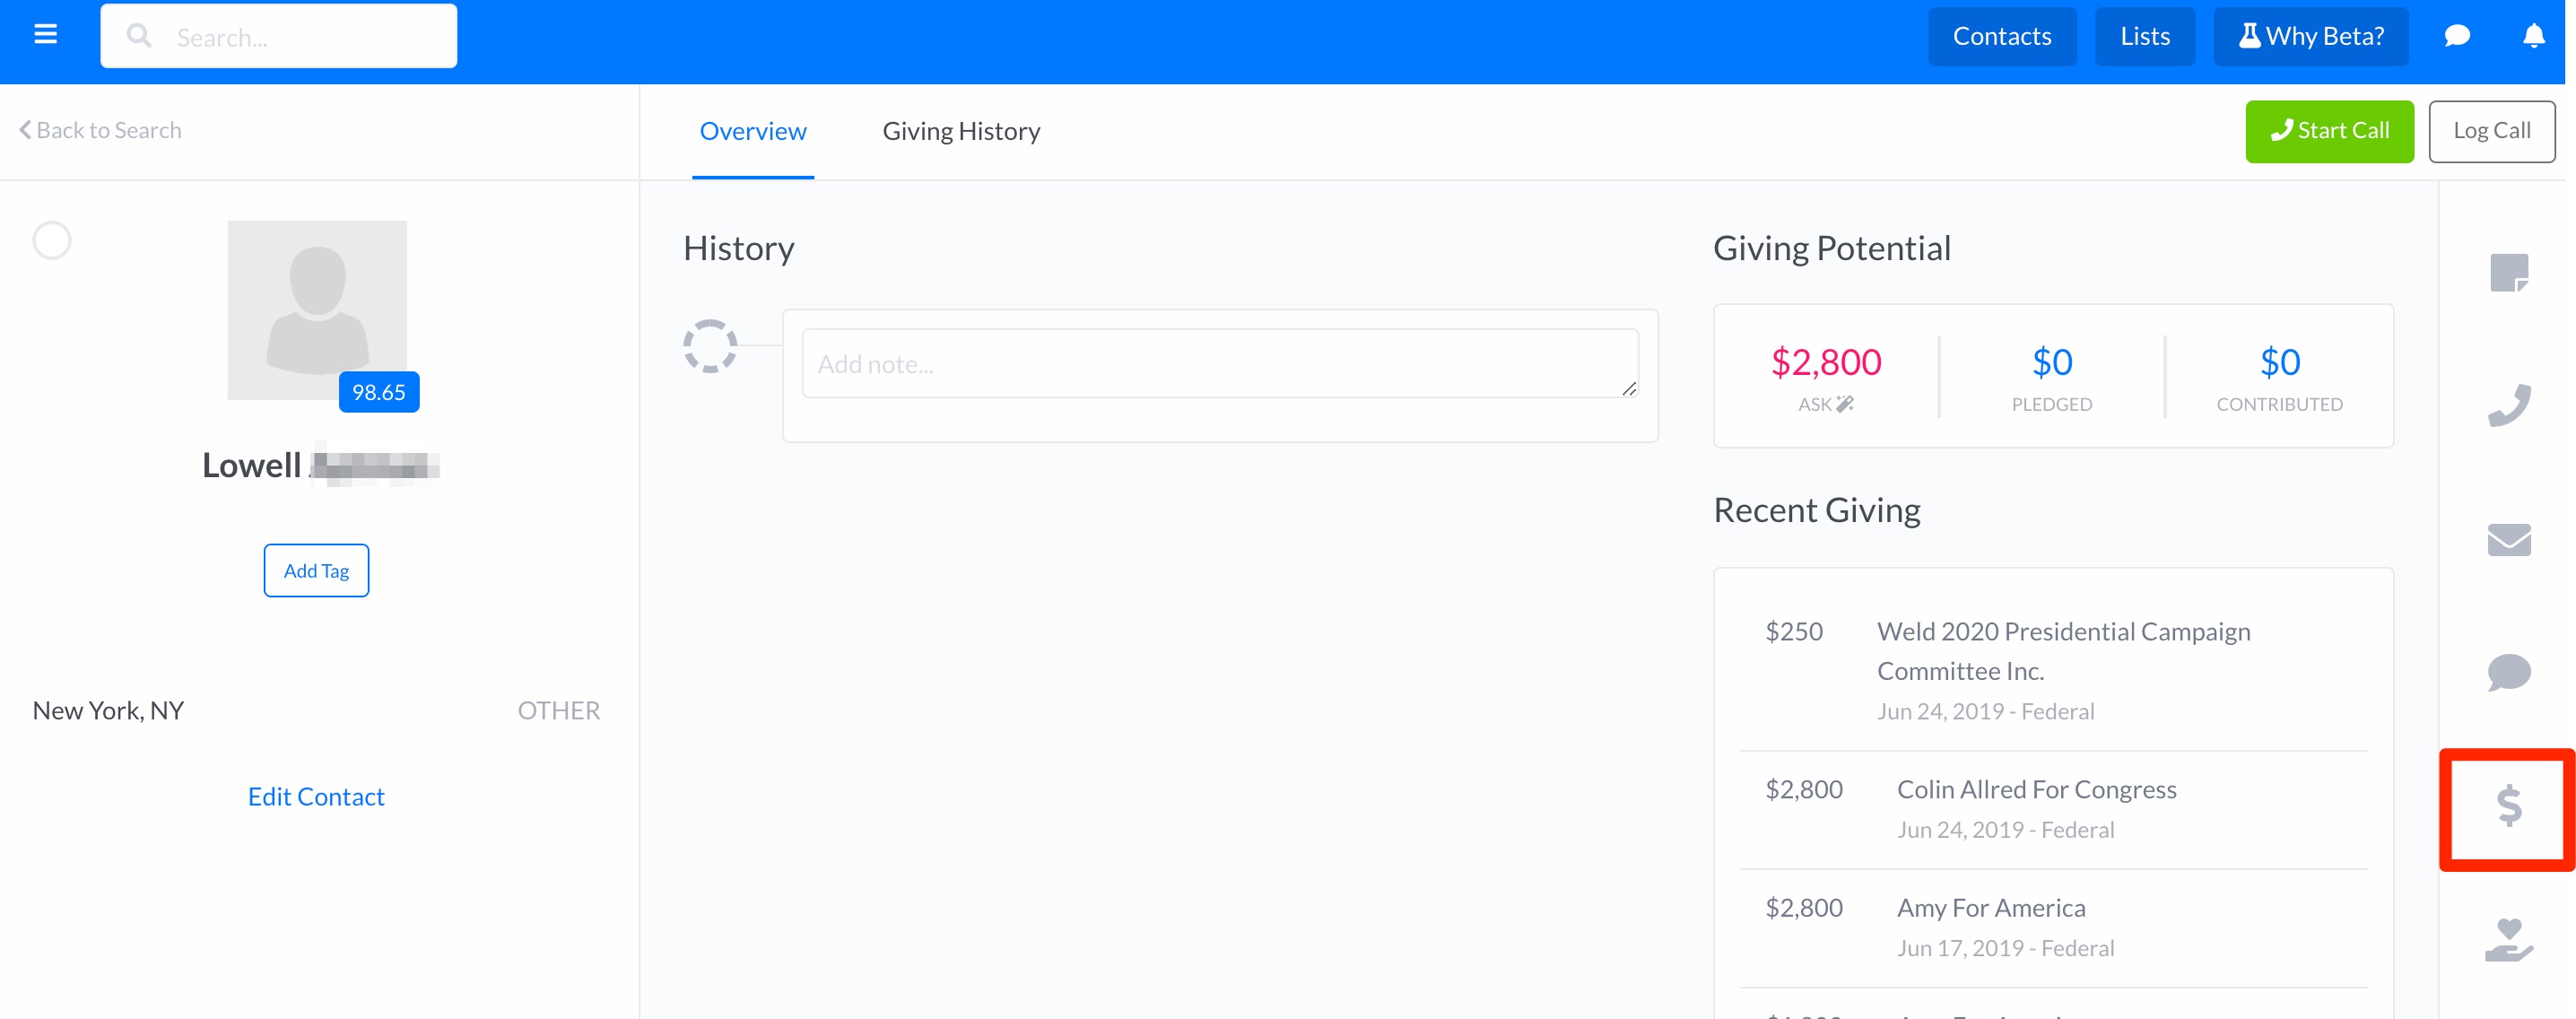Click the $2,800 ASK amount
Screen dimensions: 2576x1019
click(1825, 362)
